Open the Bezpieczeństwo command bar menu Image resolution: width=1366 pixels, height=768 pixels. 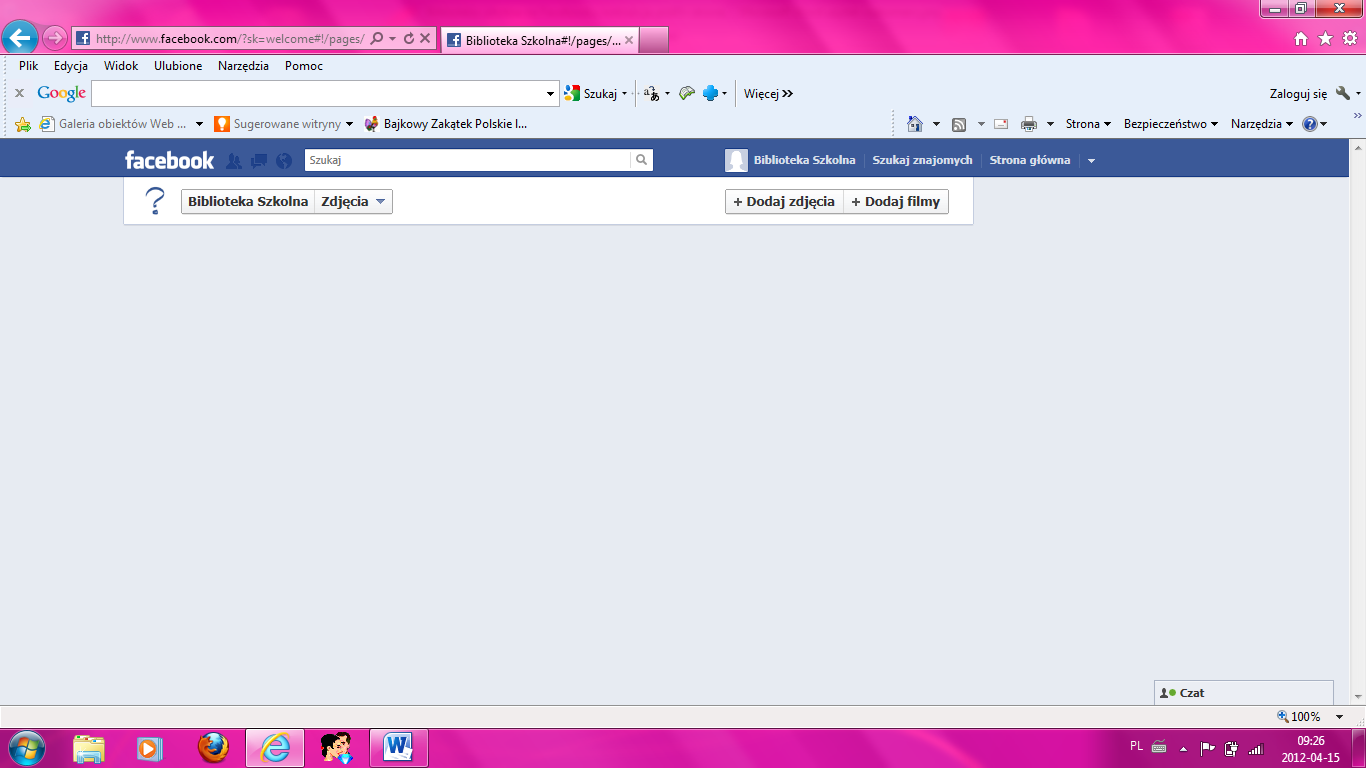click(1171, 124)
